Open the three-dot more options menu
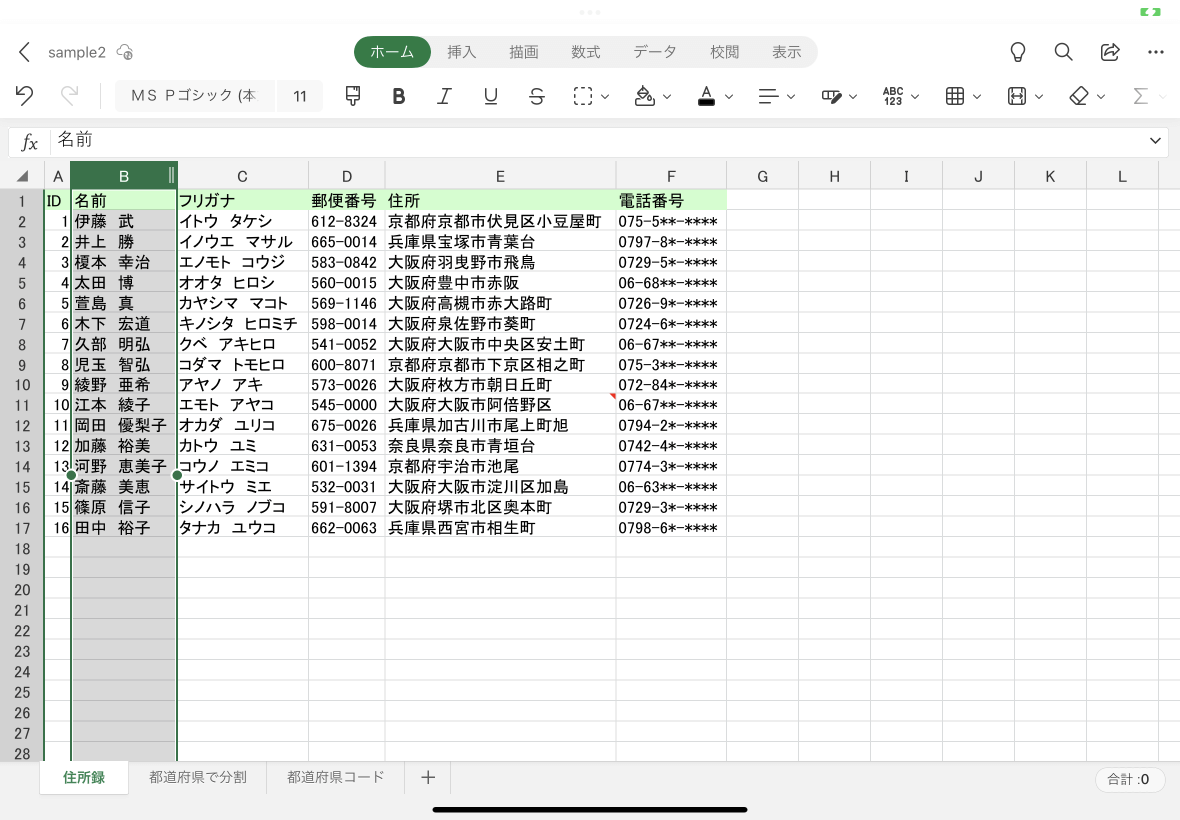This screenshot has width=1180, height=820. [x=1156, y=52]
